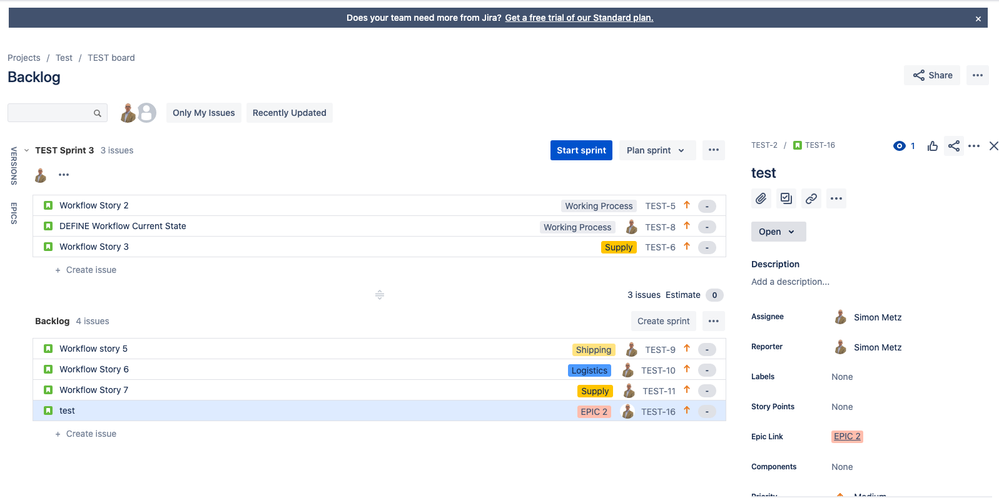Filter by unassigned avatar

click(x=147, y=113)
